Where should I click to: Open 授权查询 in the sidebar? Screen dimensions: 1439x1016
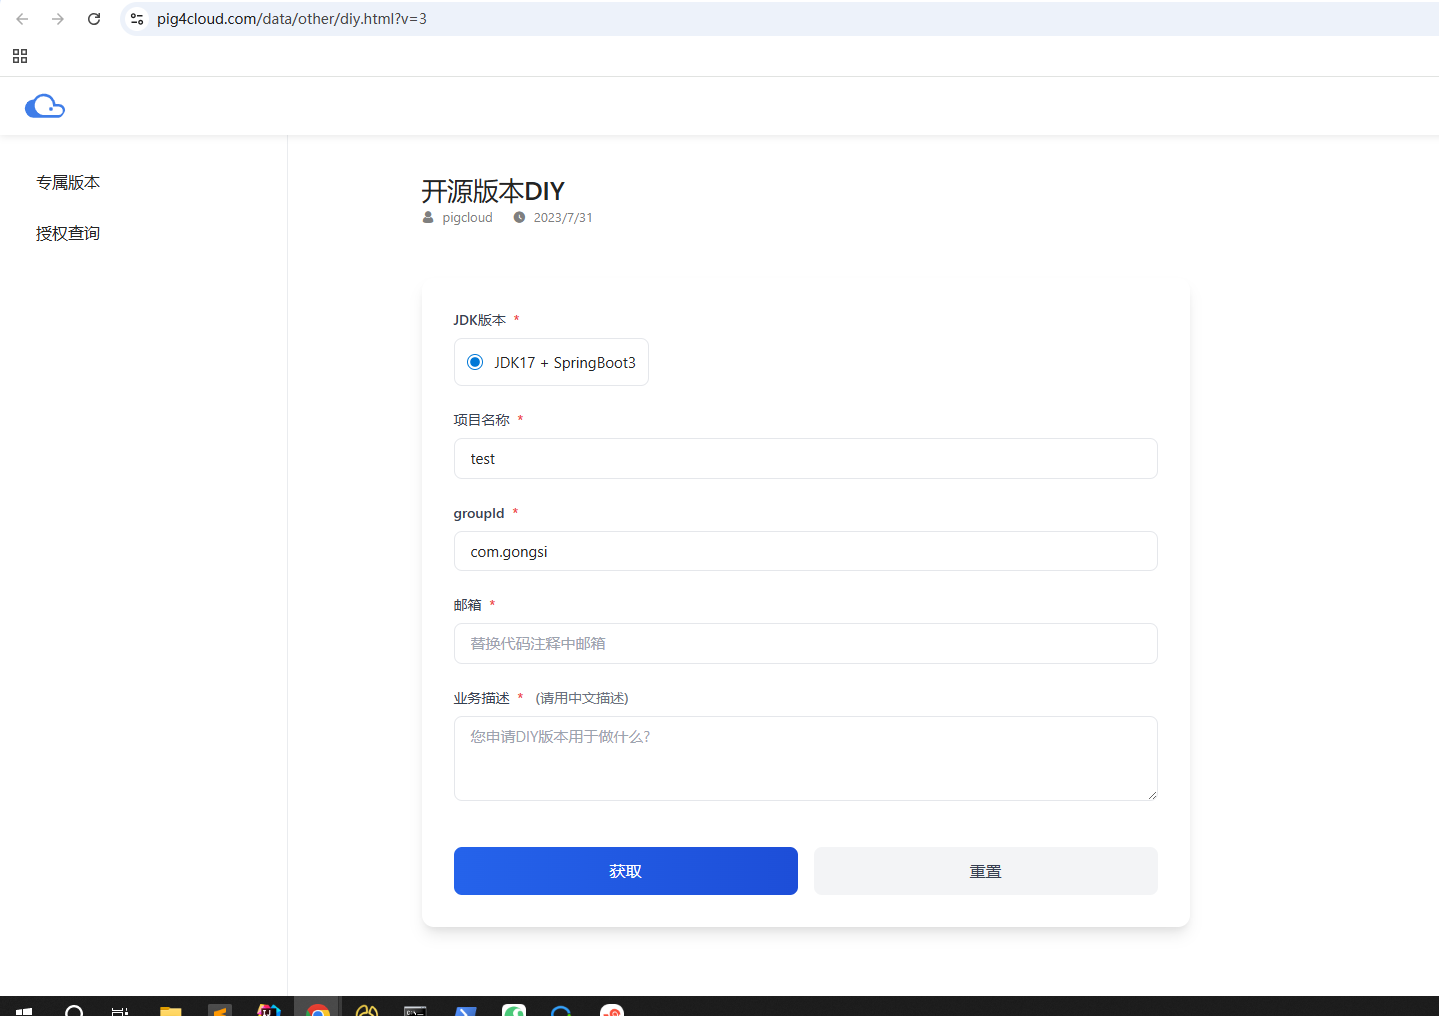click(x=68, y=233)
